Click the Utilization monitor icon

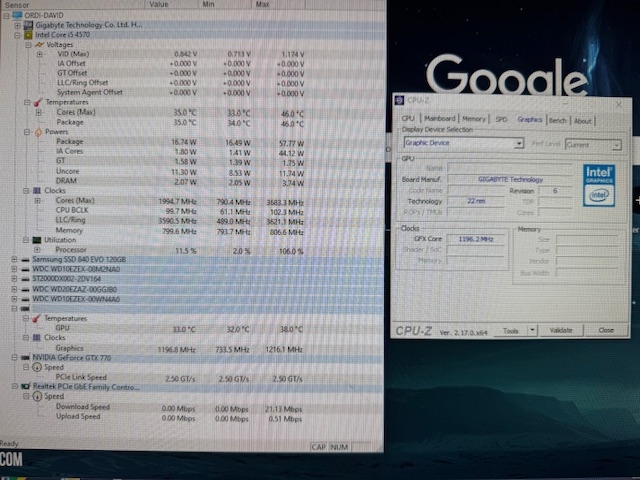[37, 240]
